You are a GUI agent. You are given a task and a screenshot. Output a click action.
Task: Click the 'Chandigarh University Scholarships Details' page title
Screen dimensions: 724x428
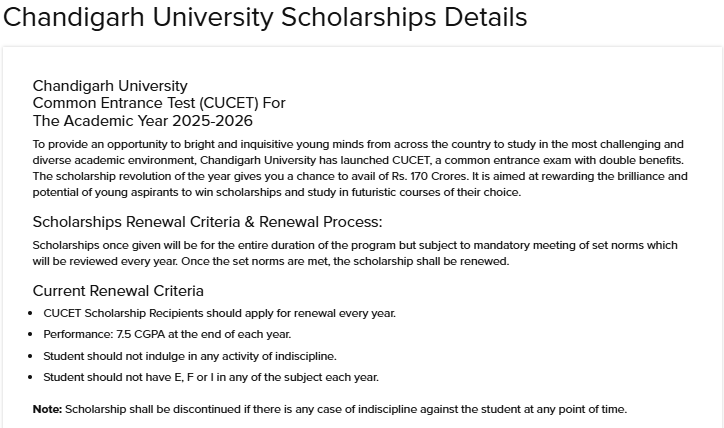(x=265, y=18)
